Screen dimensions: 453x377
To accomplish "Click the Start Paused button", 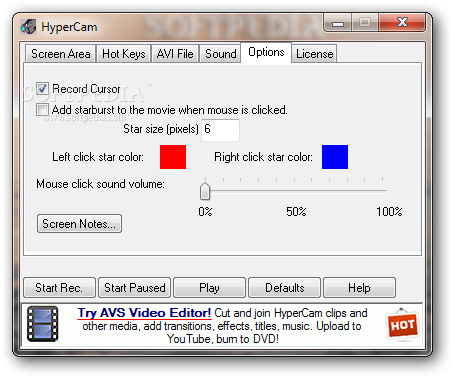I will pyautogui.click(x=135, y=287).
